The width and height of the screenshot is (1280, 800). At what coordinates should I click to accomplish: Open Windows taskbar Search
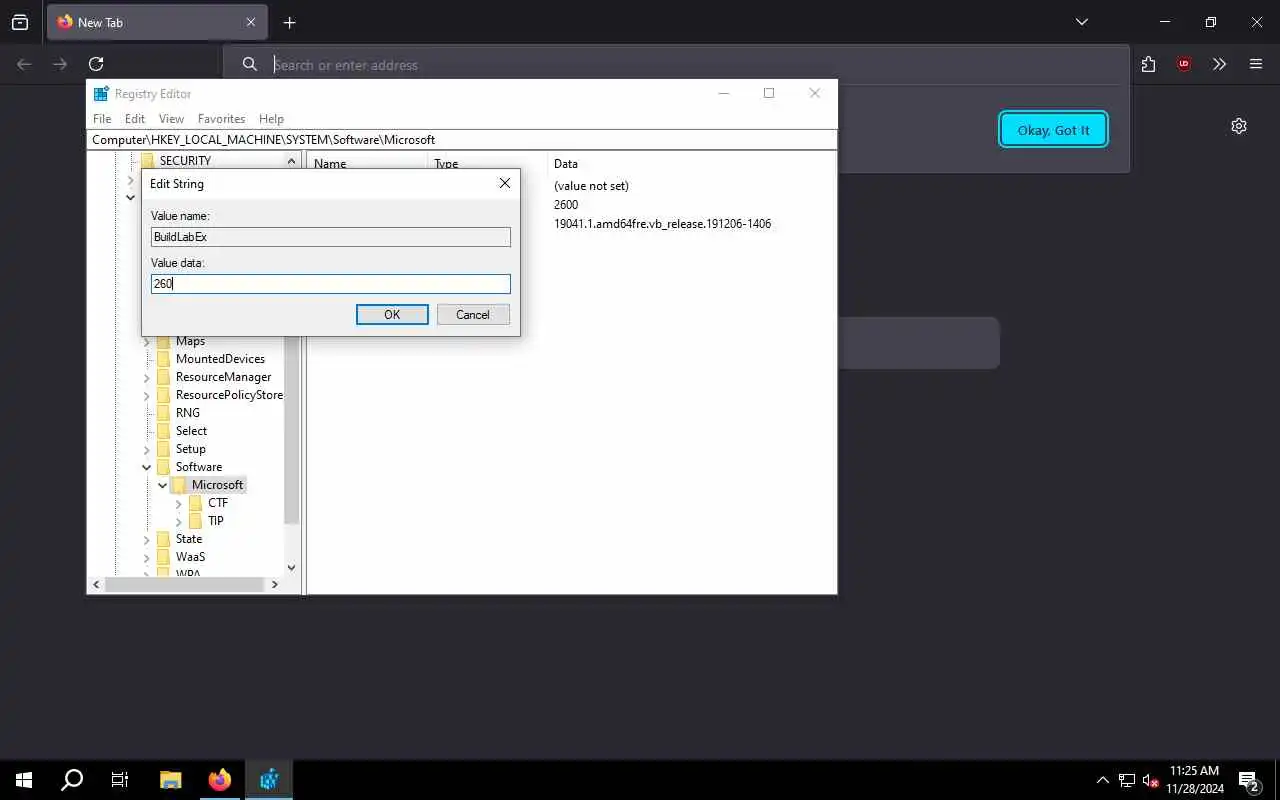click(72, 780)
